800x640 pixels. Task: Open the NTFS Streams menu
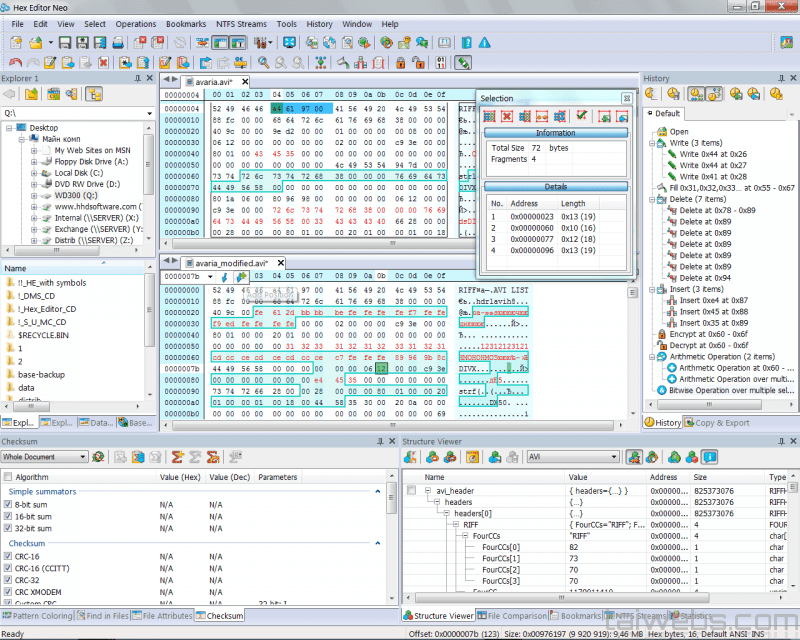point(239,23)
